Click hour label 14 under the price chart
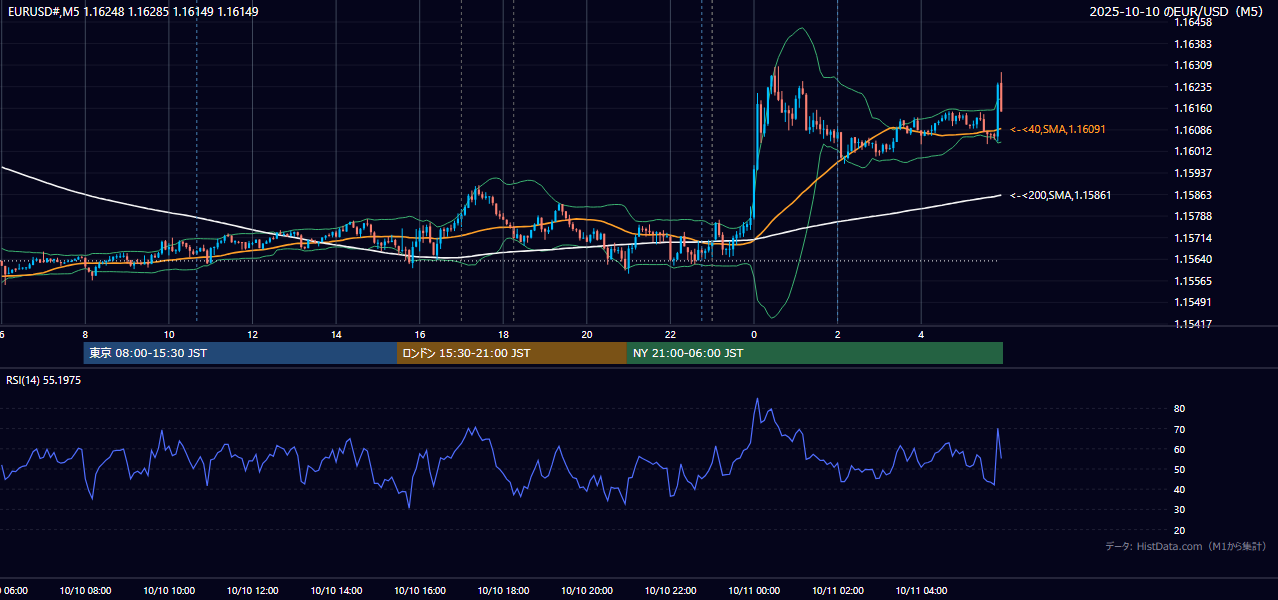The image size is (1278, 600). [x=336, y=335]
